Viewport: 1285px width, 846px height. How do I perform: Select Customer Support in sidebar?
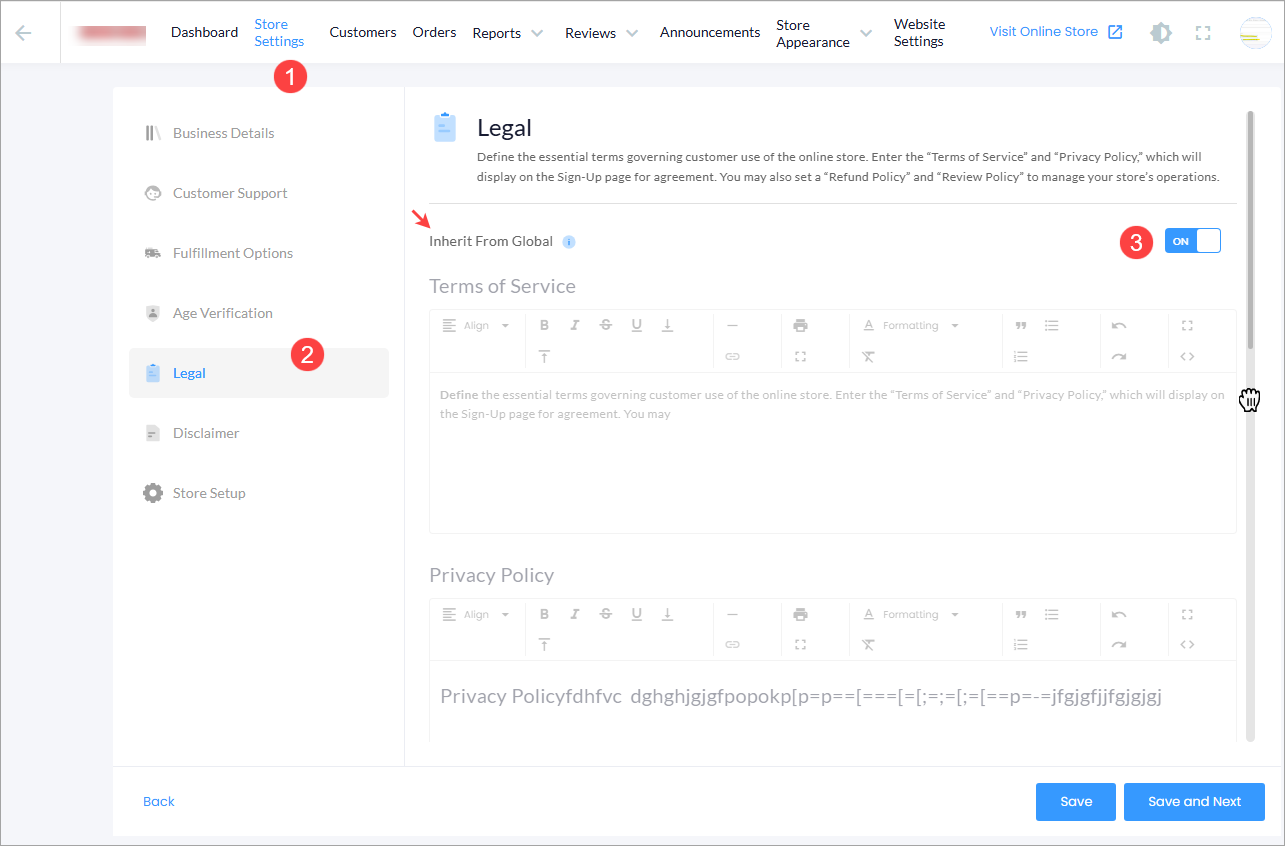pyautogui.click(x=259, y=193)
